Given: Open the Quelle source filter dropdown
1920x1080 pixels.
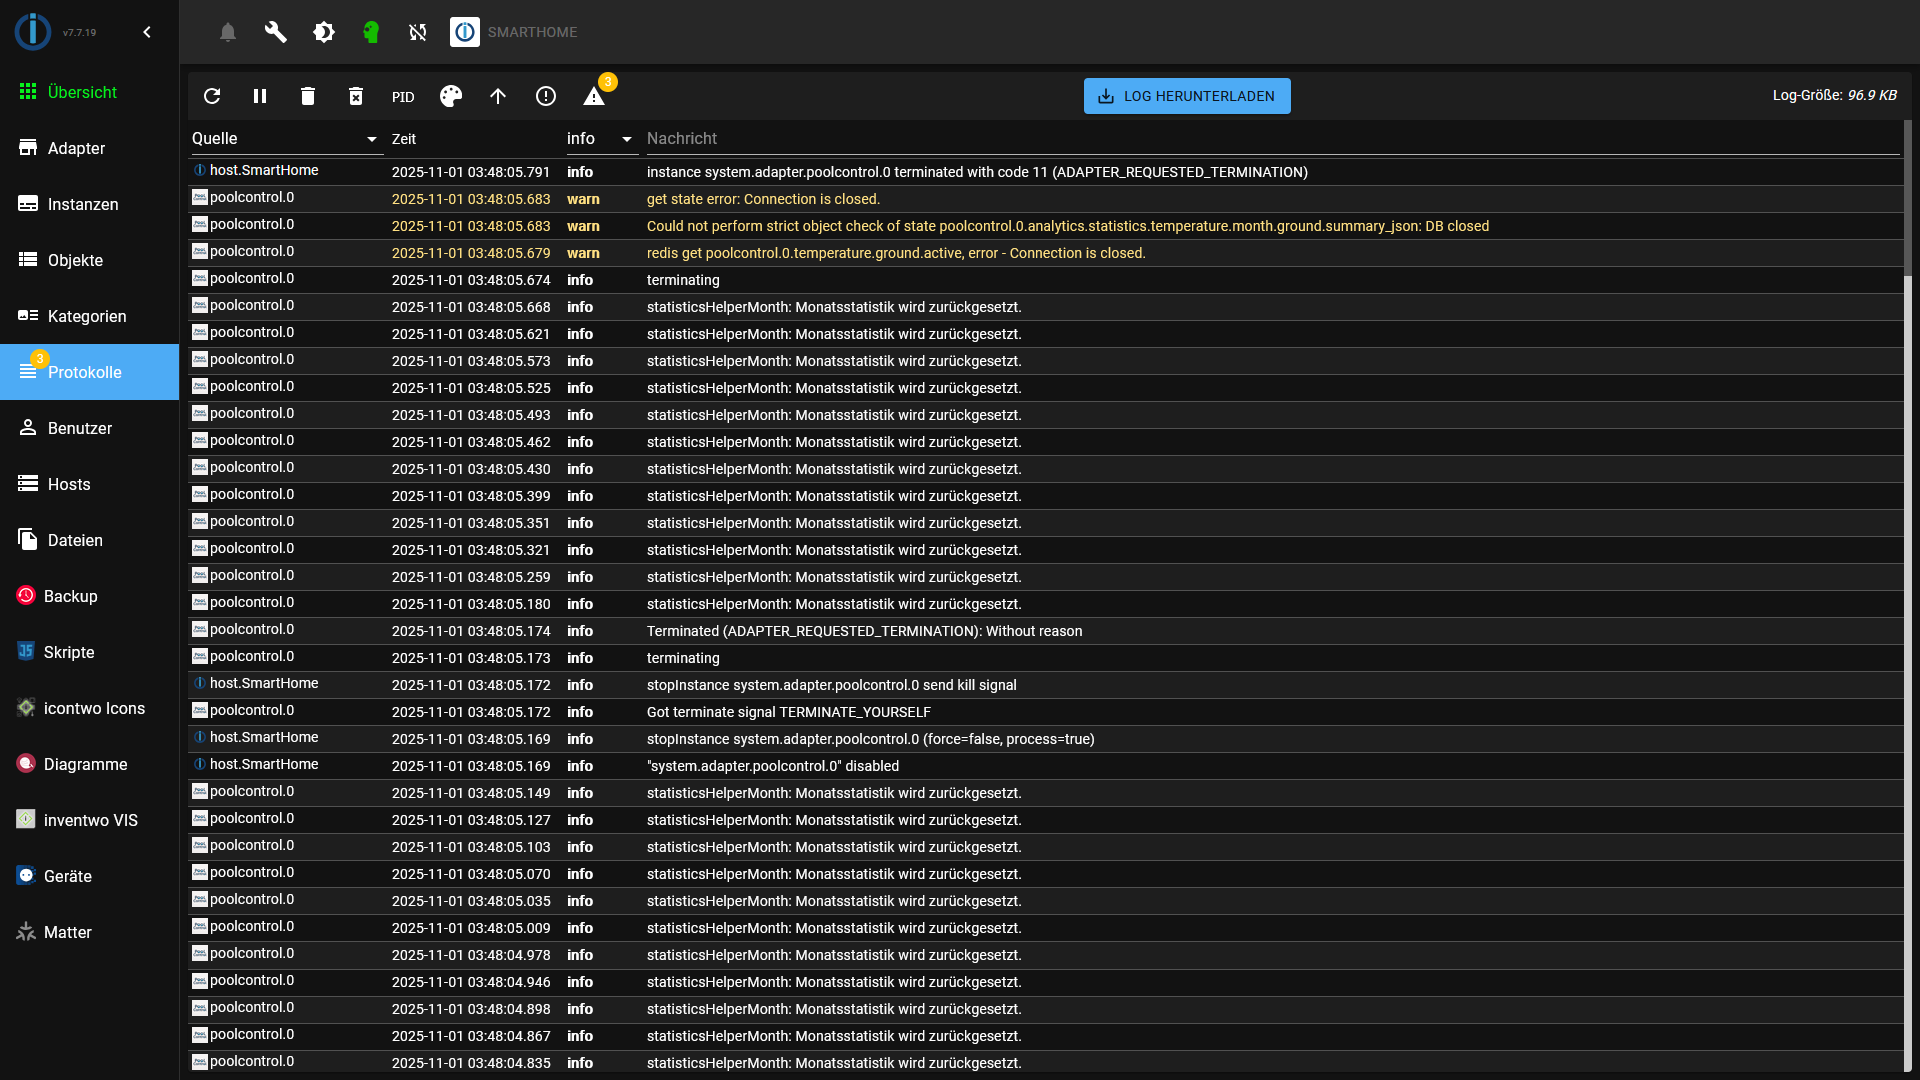Looking at the screenshot, I should pyautogui.click(x=371, y=139).
